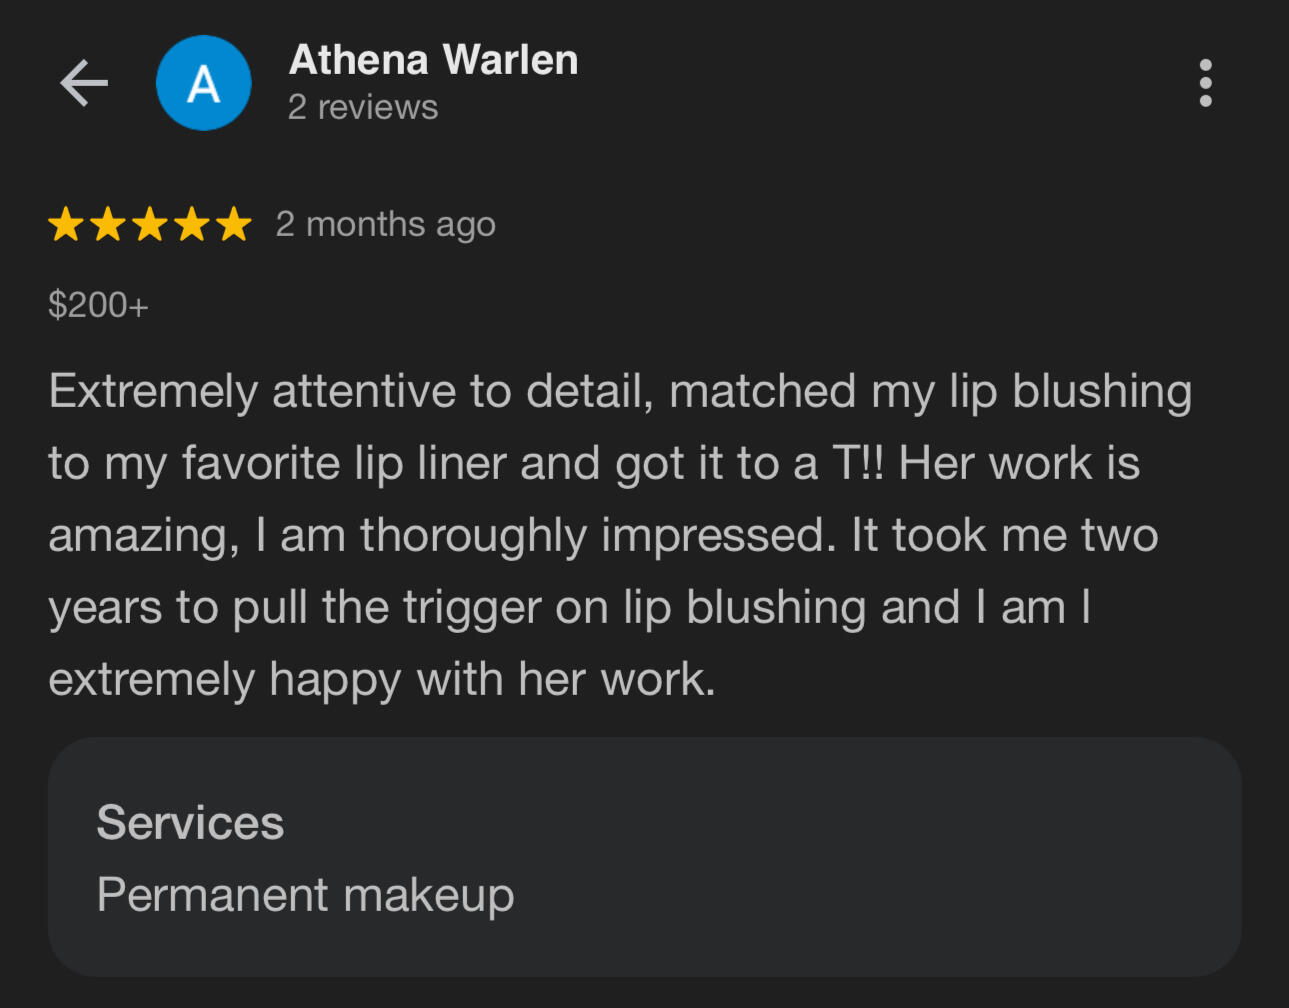Select the review text paragraph
The image size is (1289, 1008).
click(620, 533)
